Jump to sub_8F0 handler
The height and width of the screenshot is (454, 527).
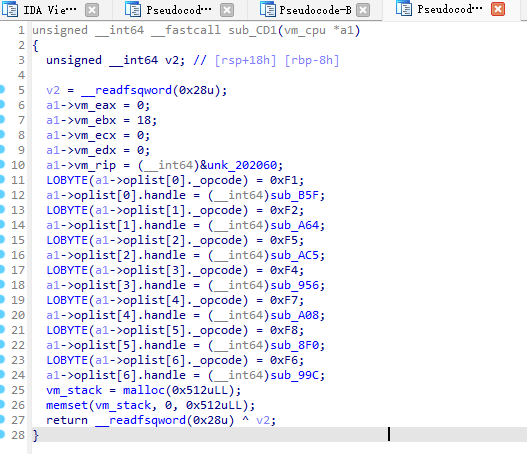[295, 345]
